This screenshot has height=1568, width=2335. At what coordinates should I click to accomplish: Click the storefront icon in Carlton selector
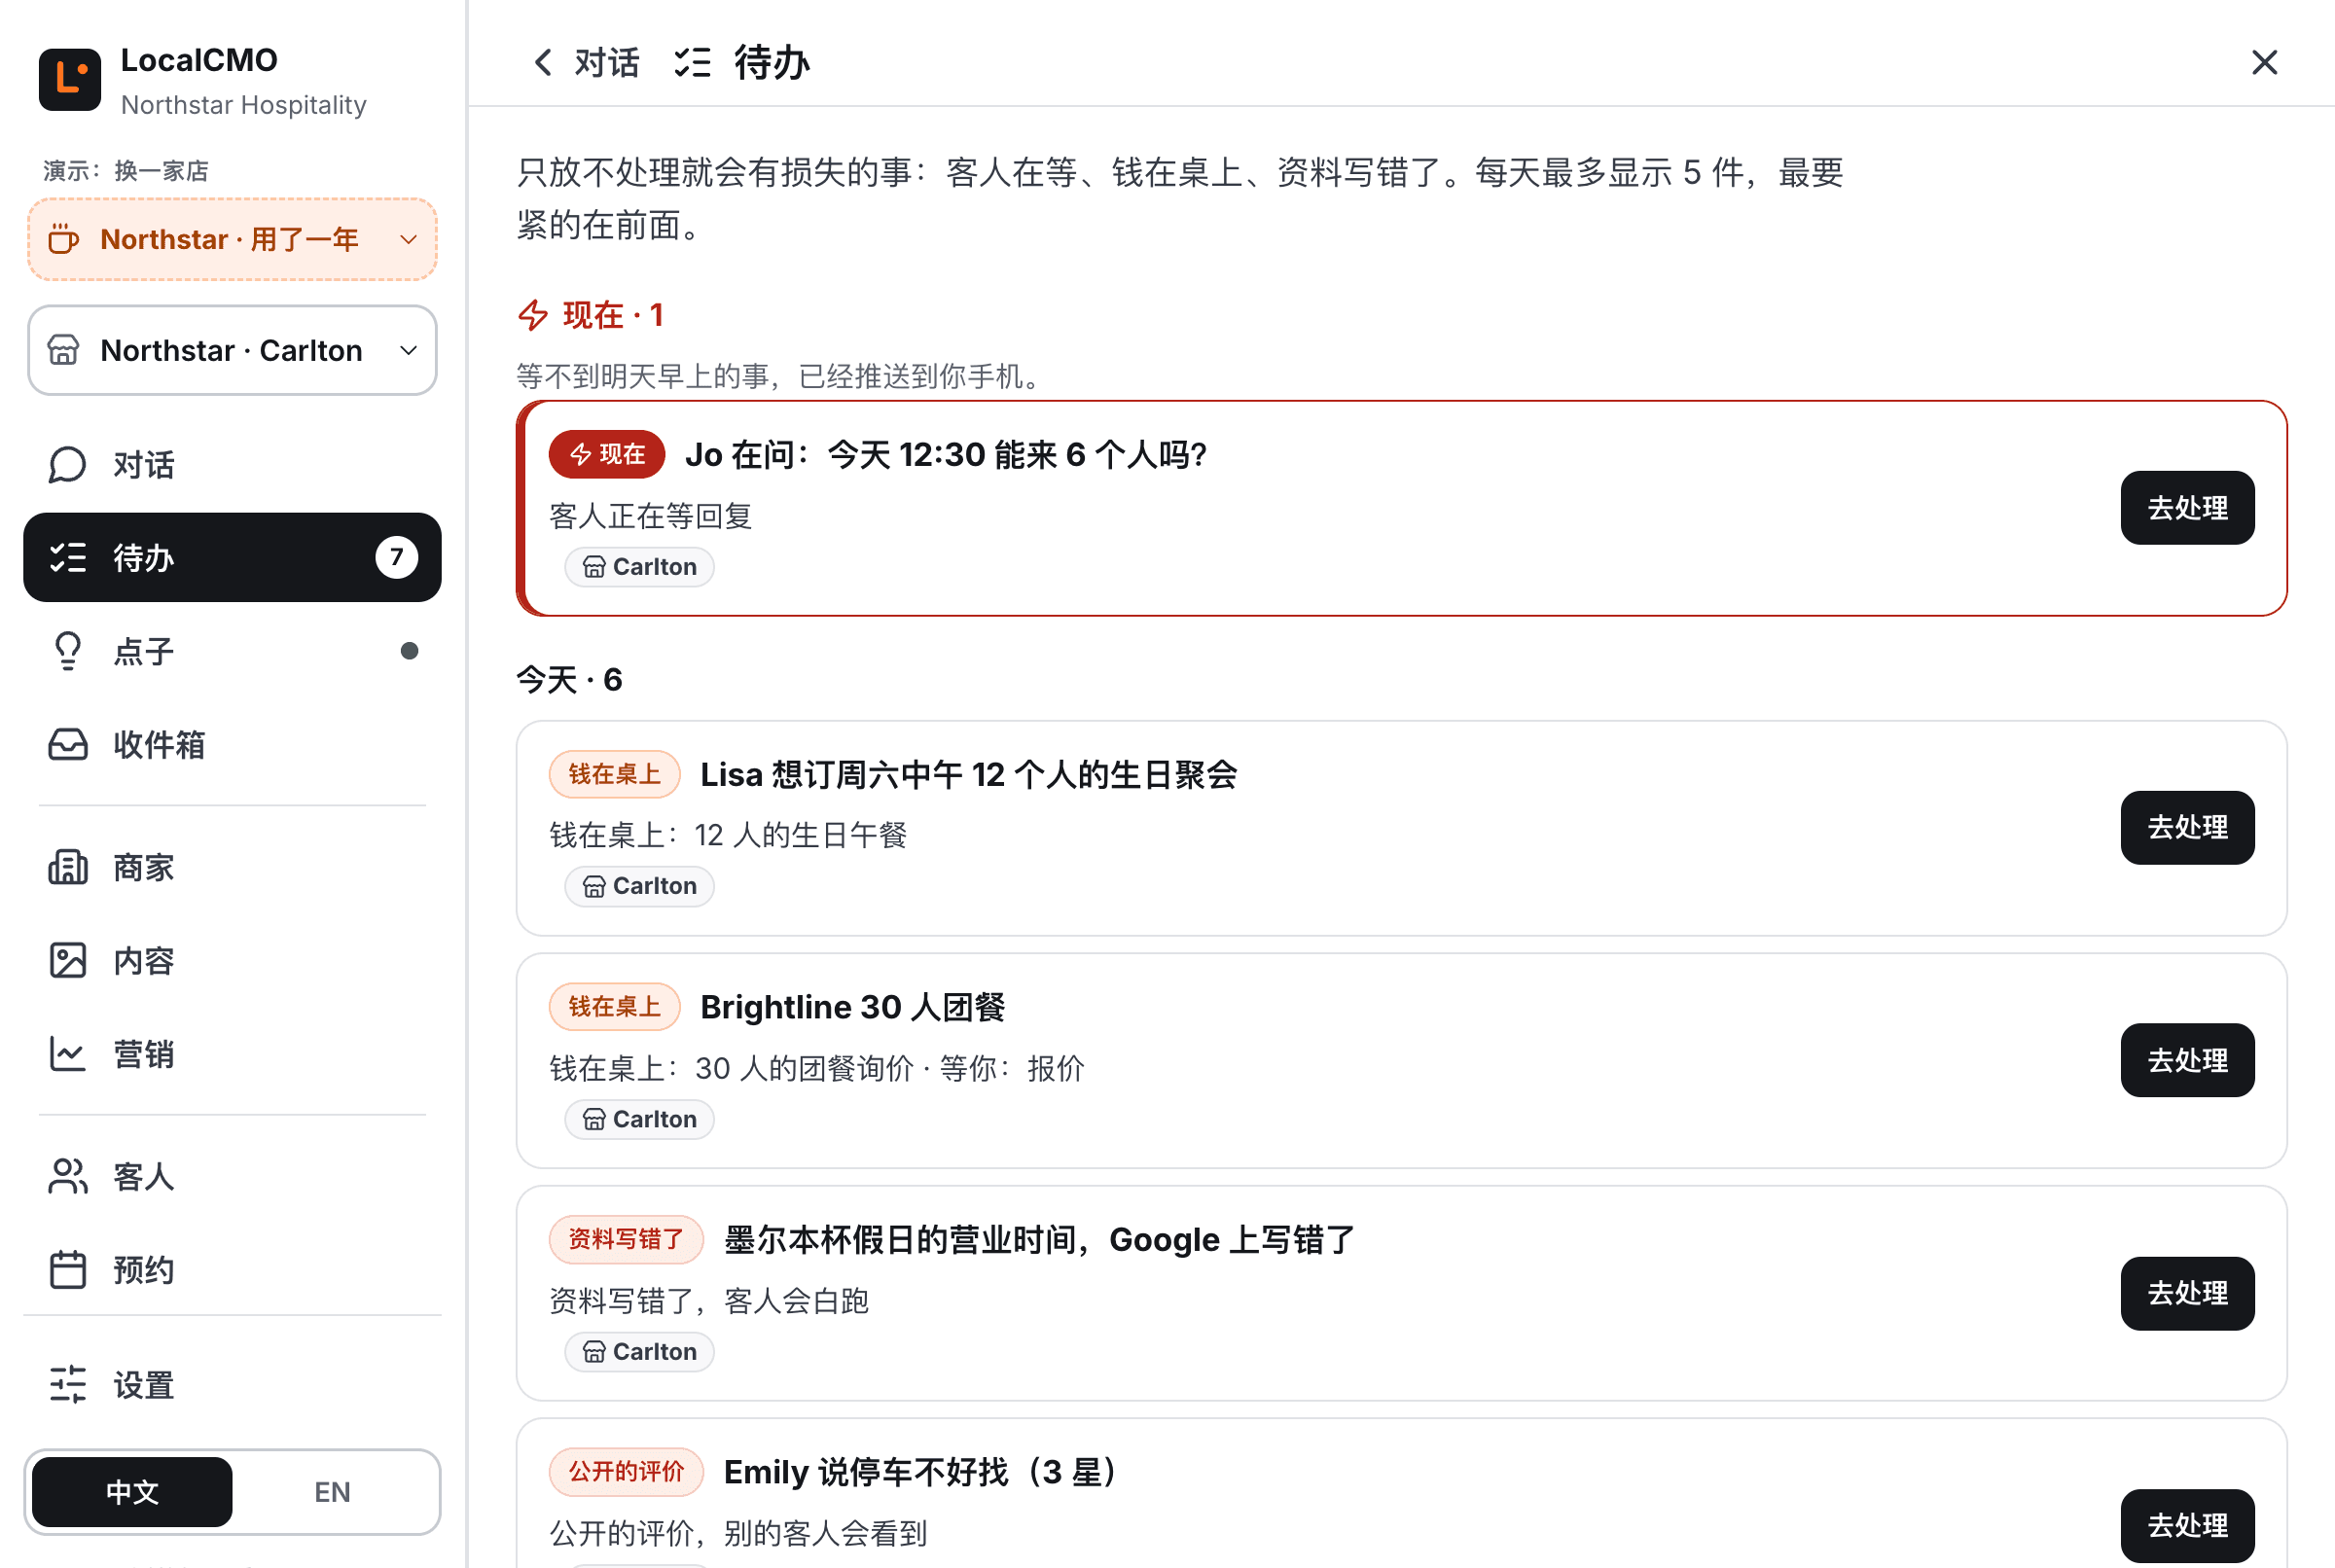pyautogui.click(x=63, y=351)
